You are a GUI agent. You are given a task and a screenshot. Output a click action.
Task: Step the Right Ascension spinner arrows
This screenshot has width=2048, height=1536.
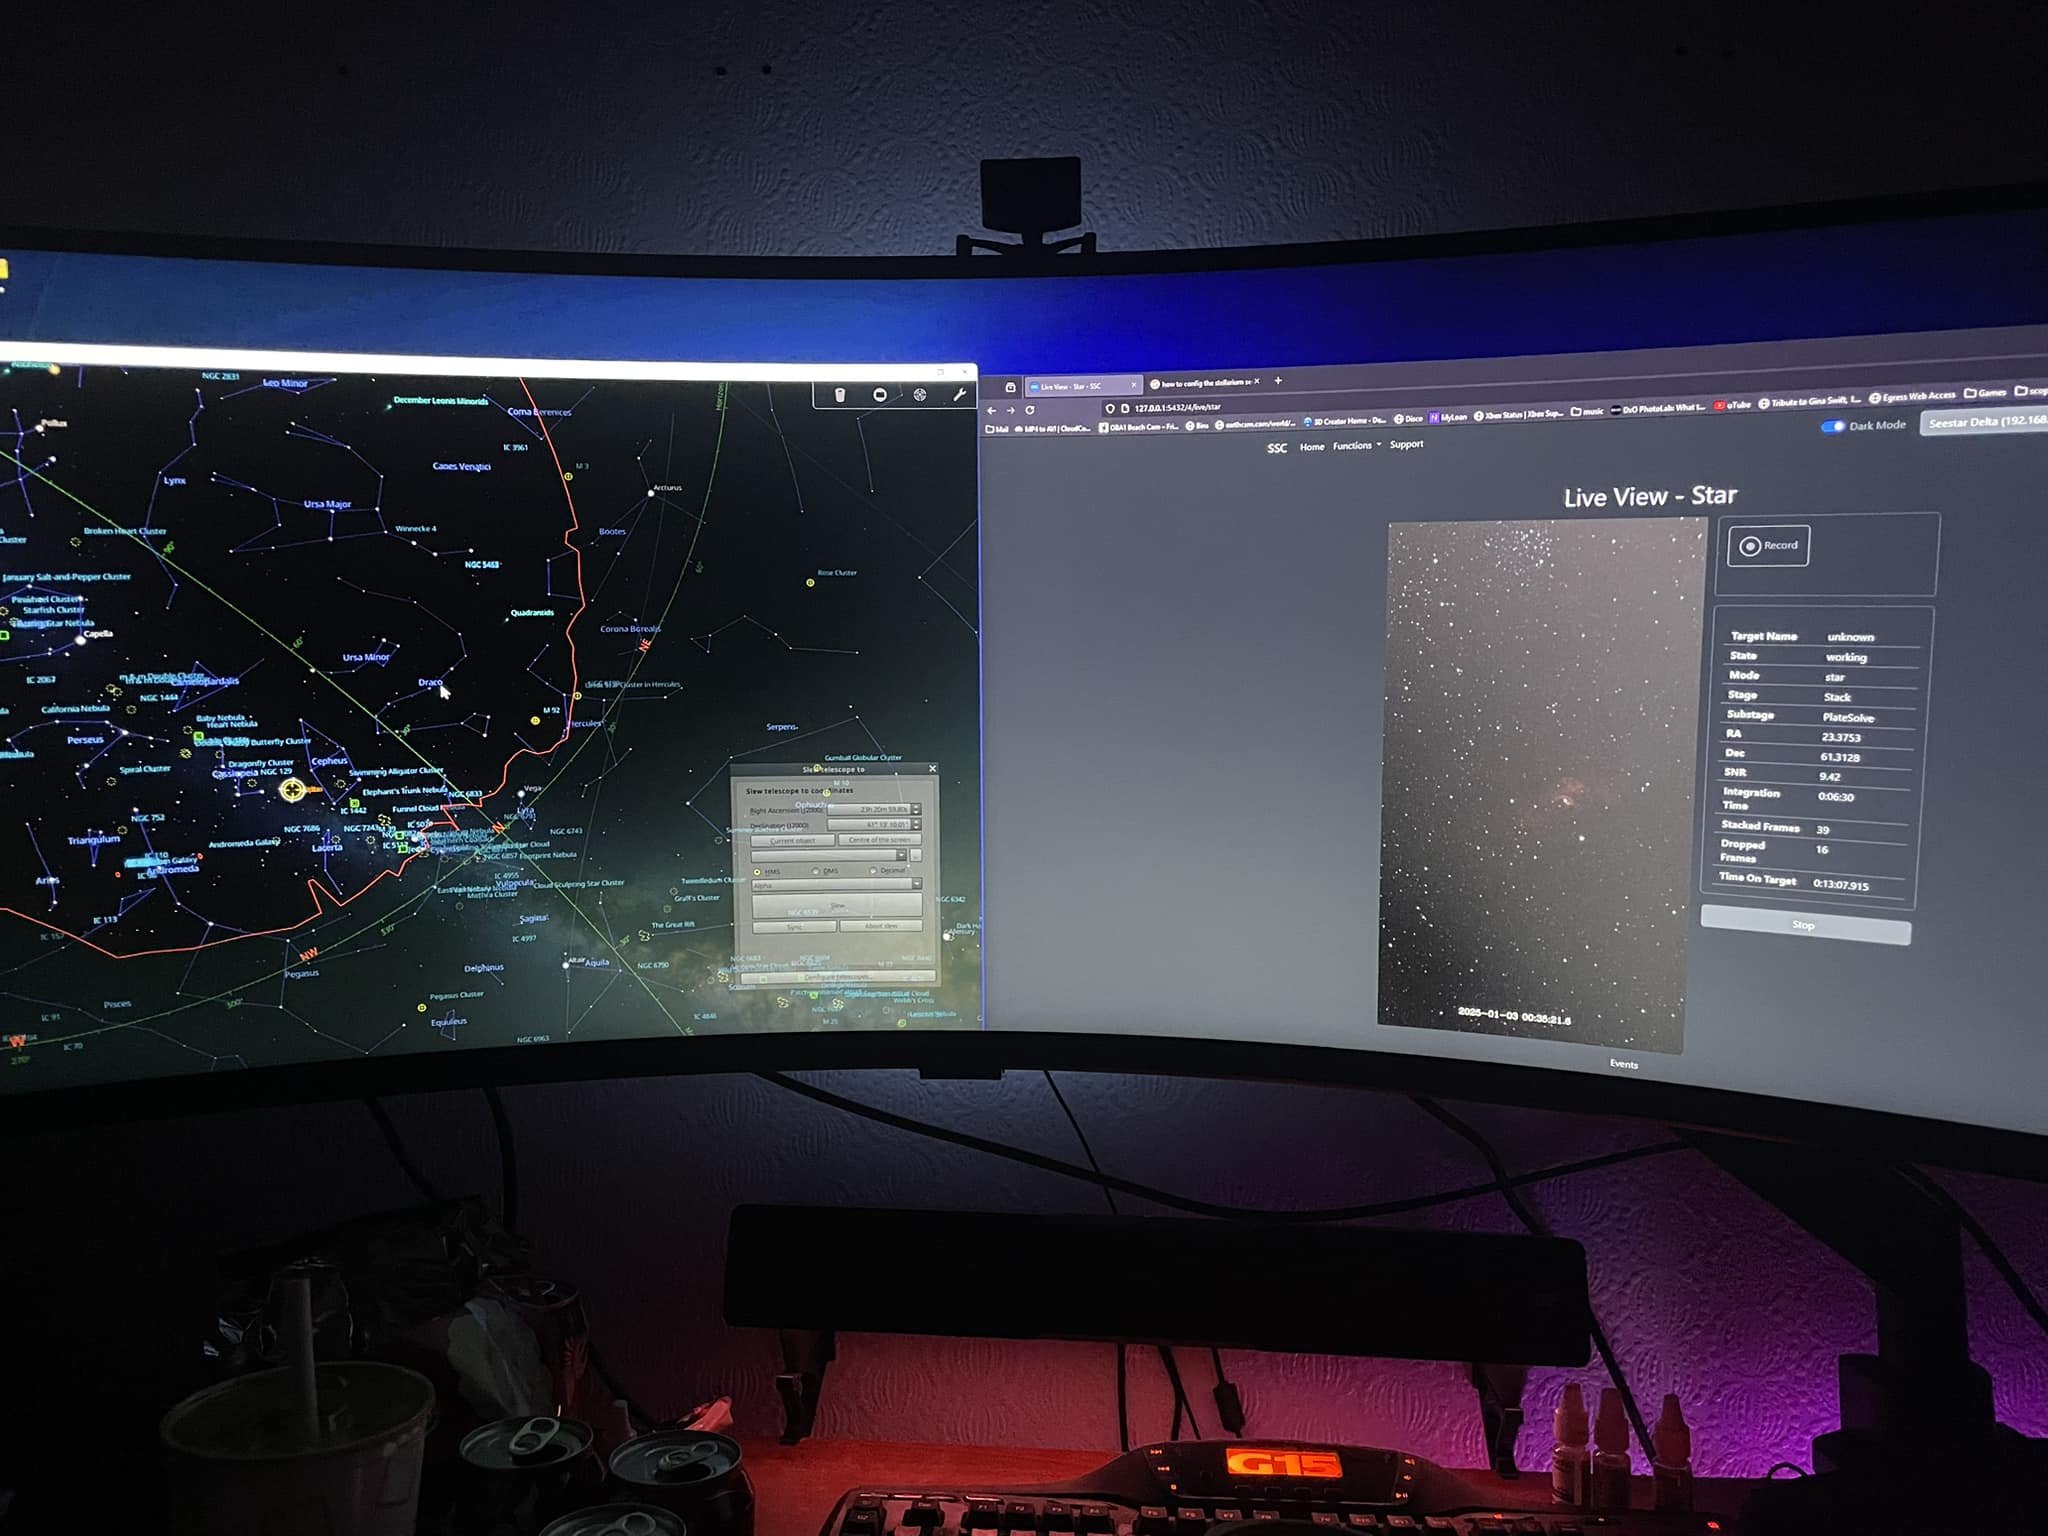click(x=916, y=809)
